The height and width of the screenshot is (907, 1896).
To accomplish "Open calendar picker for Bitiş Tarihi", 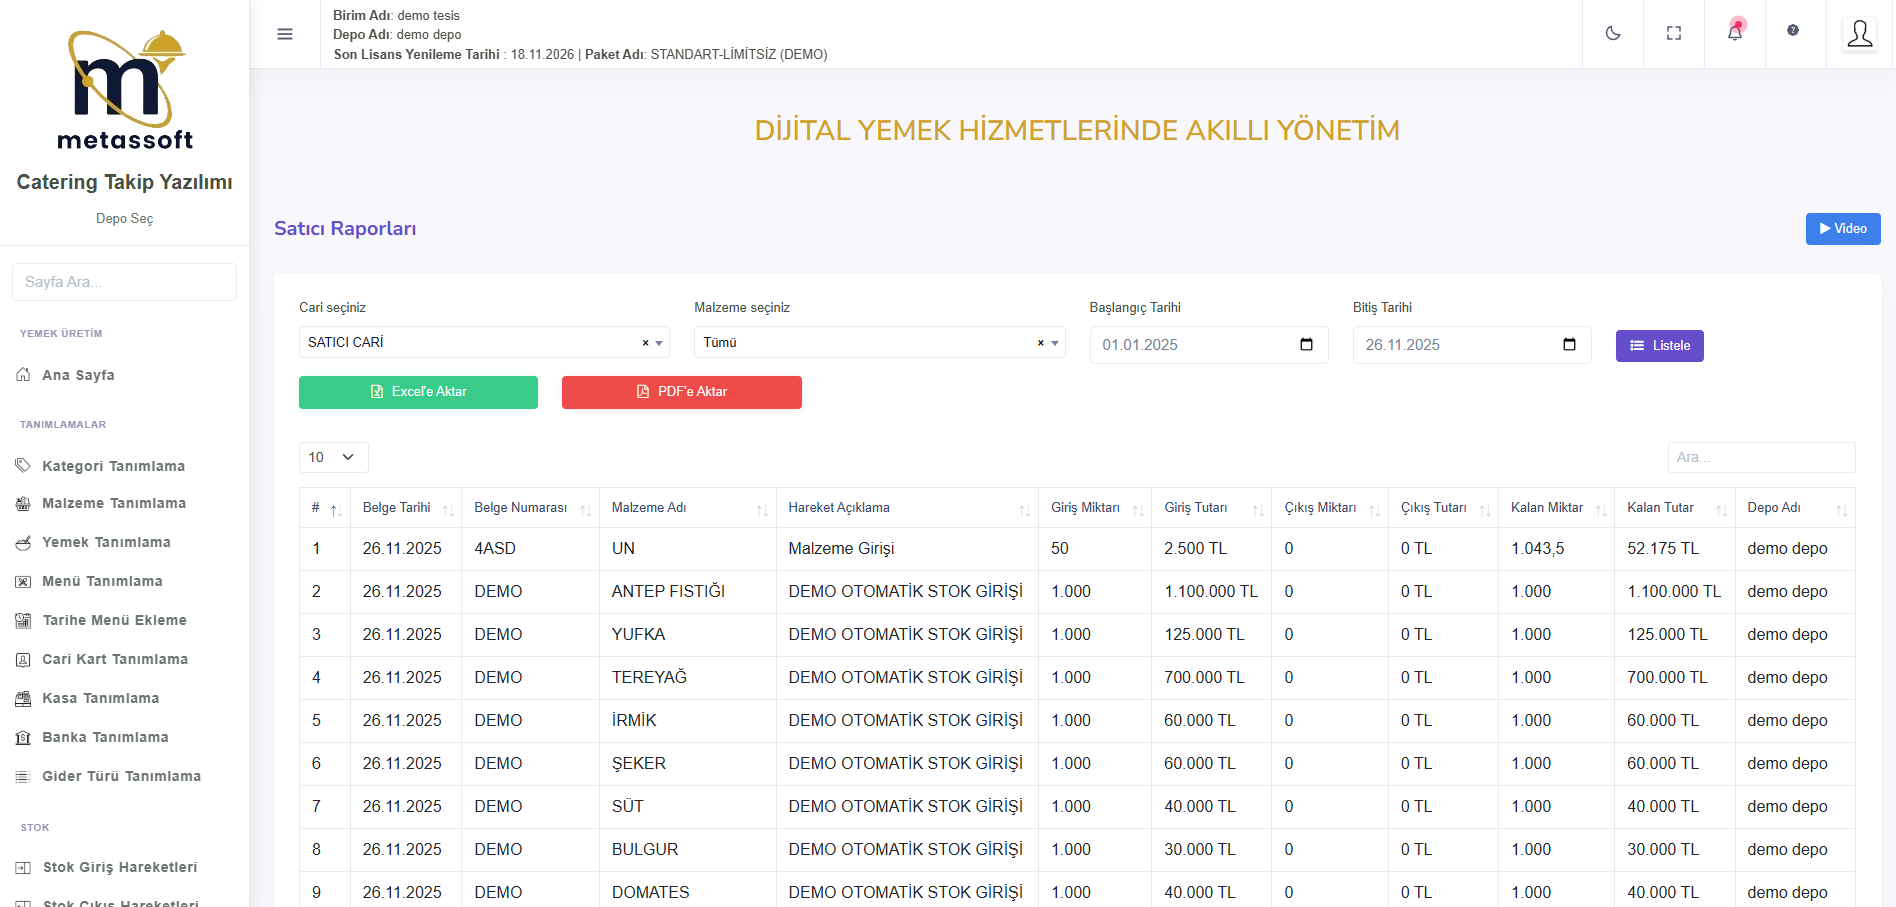I will point(1569,345).
